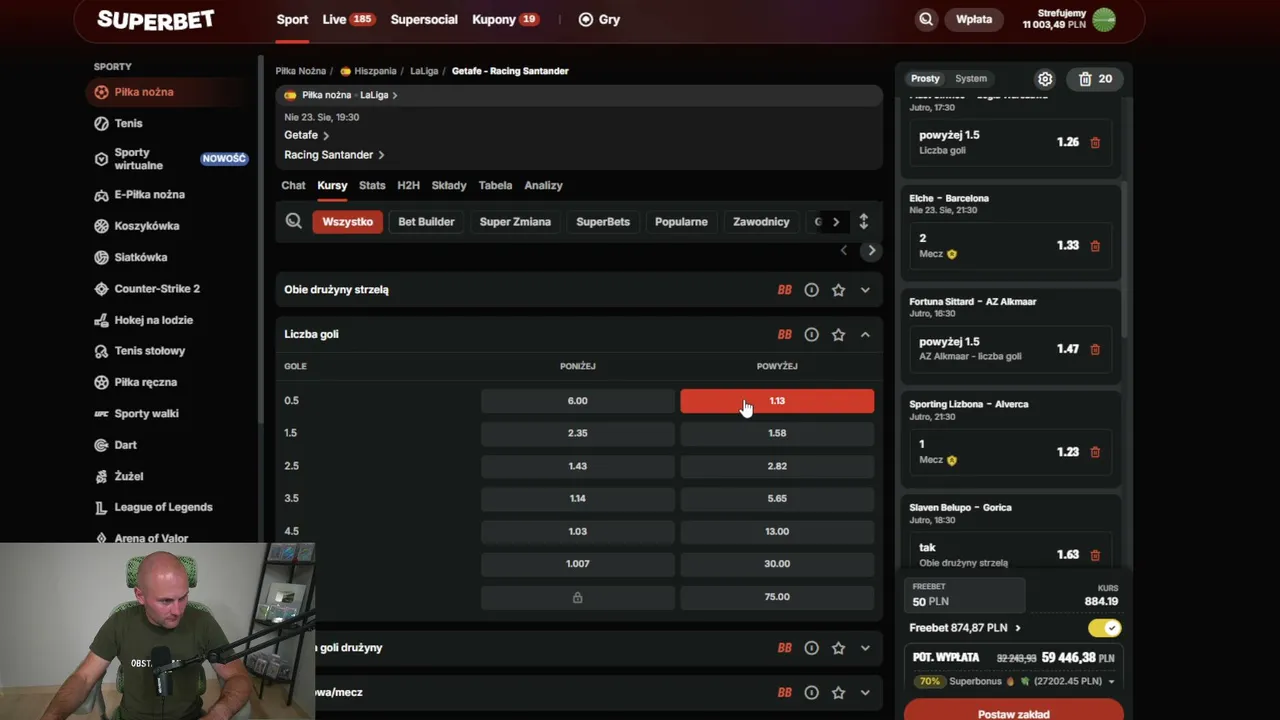This screenshot has height=720, width=1280.
Task: Choose Hokej na lodzie in the sidebar
Action: click(x=154, y=320)
